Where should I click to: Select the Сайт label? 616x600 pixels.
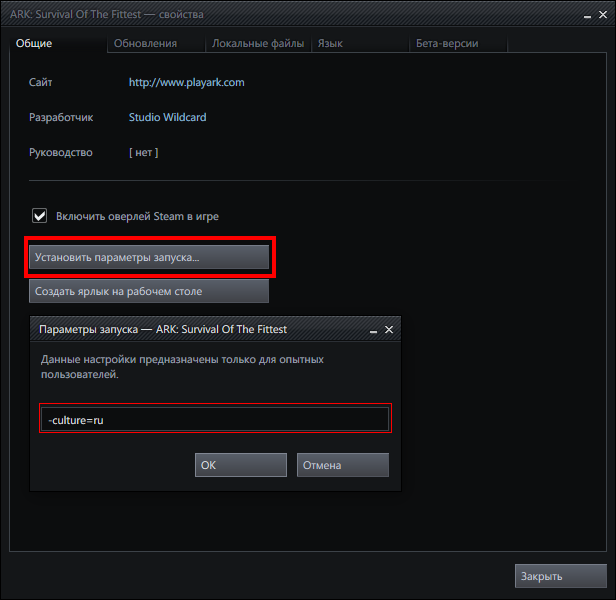40,82
